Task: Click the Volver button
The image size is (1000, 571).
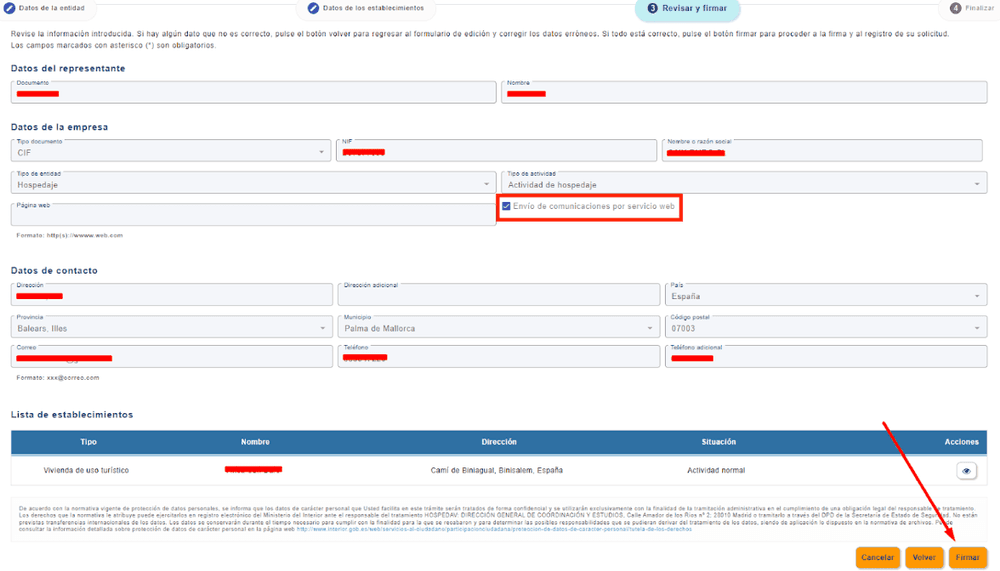Action: (x=924, y=557)
